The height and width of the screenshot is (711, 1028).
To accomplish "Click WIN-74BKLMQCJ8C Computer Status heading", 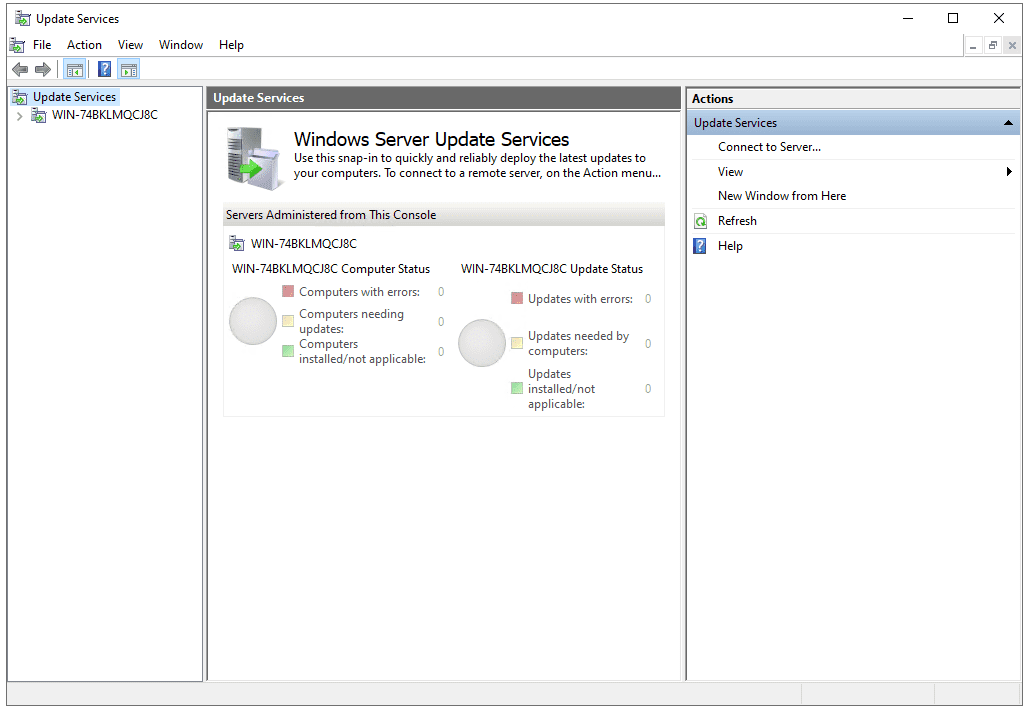I will (331, 269).
